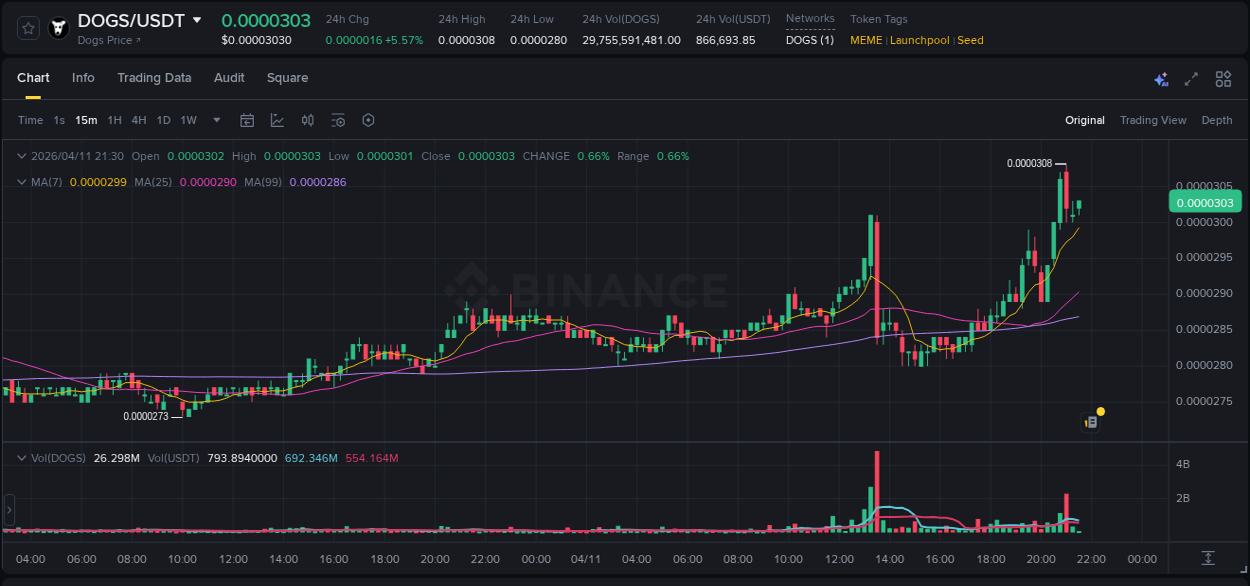The image size is (1250, 586).
Task: Click the Seed token tag
Action: tap(971, 40)
